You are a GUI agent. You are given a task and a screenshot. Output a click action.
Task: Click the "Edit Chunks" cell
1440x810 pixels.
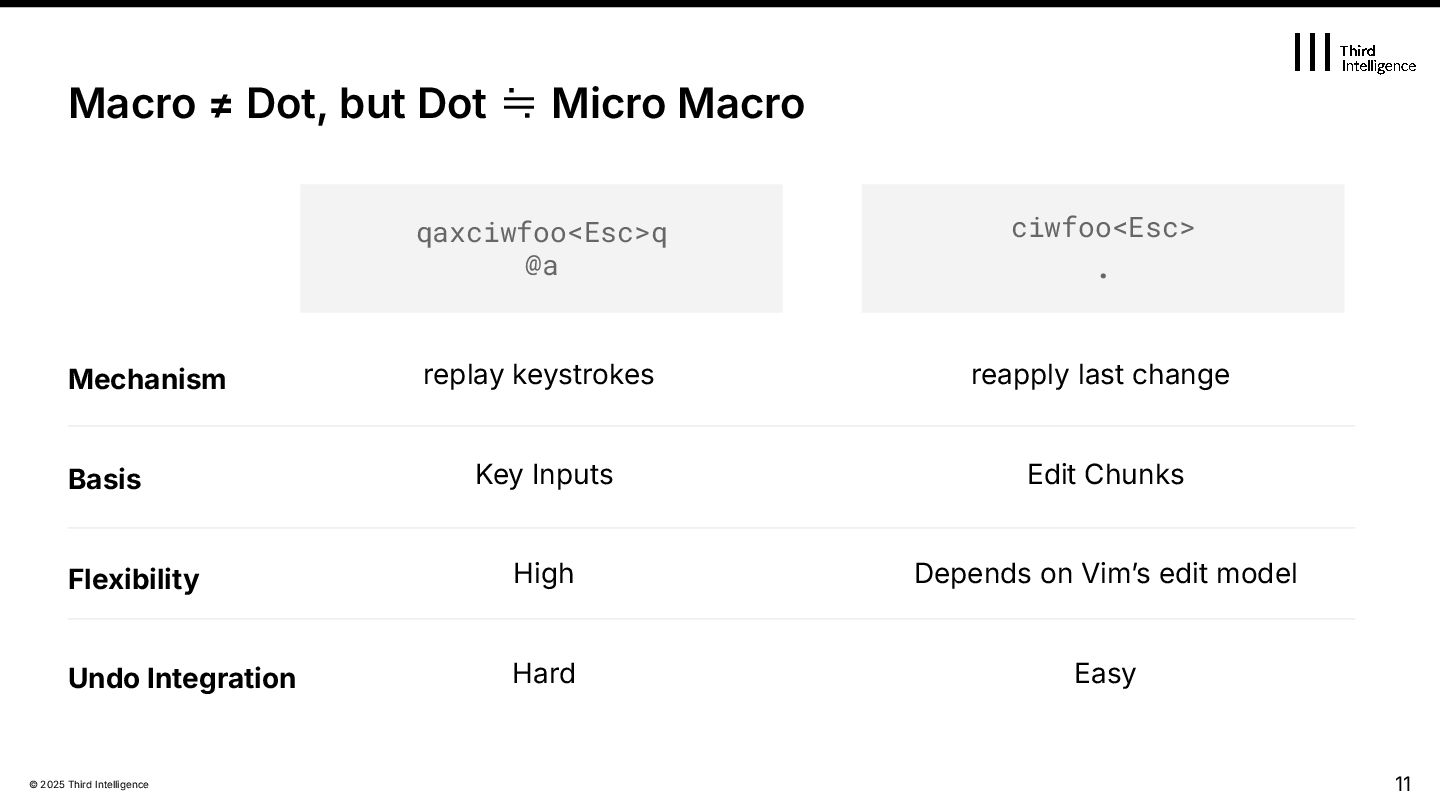pos(1105,474)
